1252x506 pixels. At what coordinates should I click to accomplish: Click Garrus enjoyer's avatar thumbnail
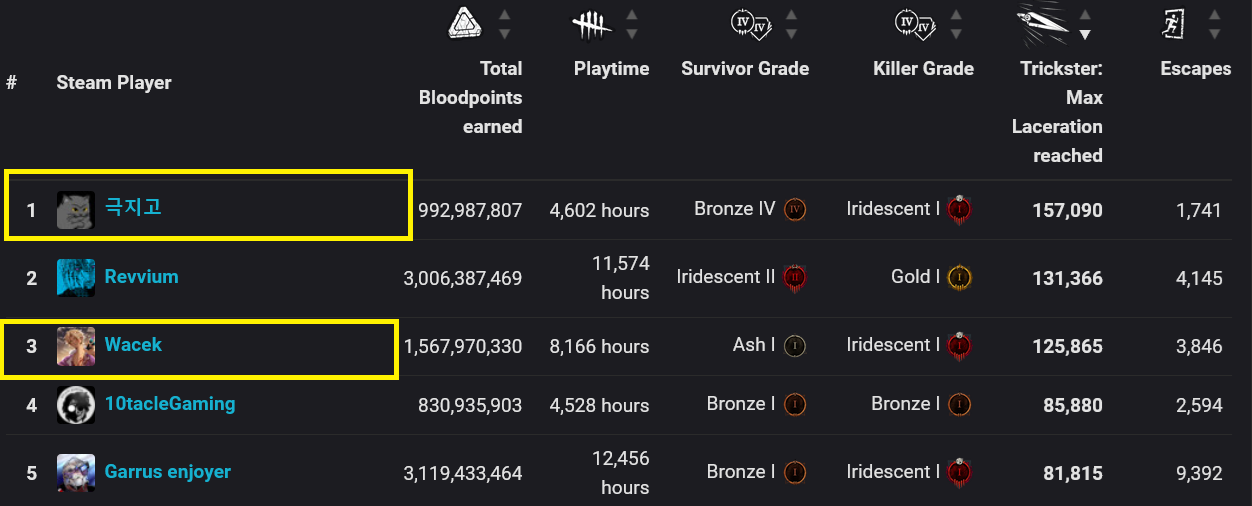click(76, 473)
